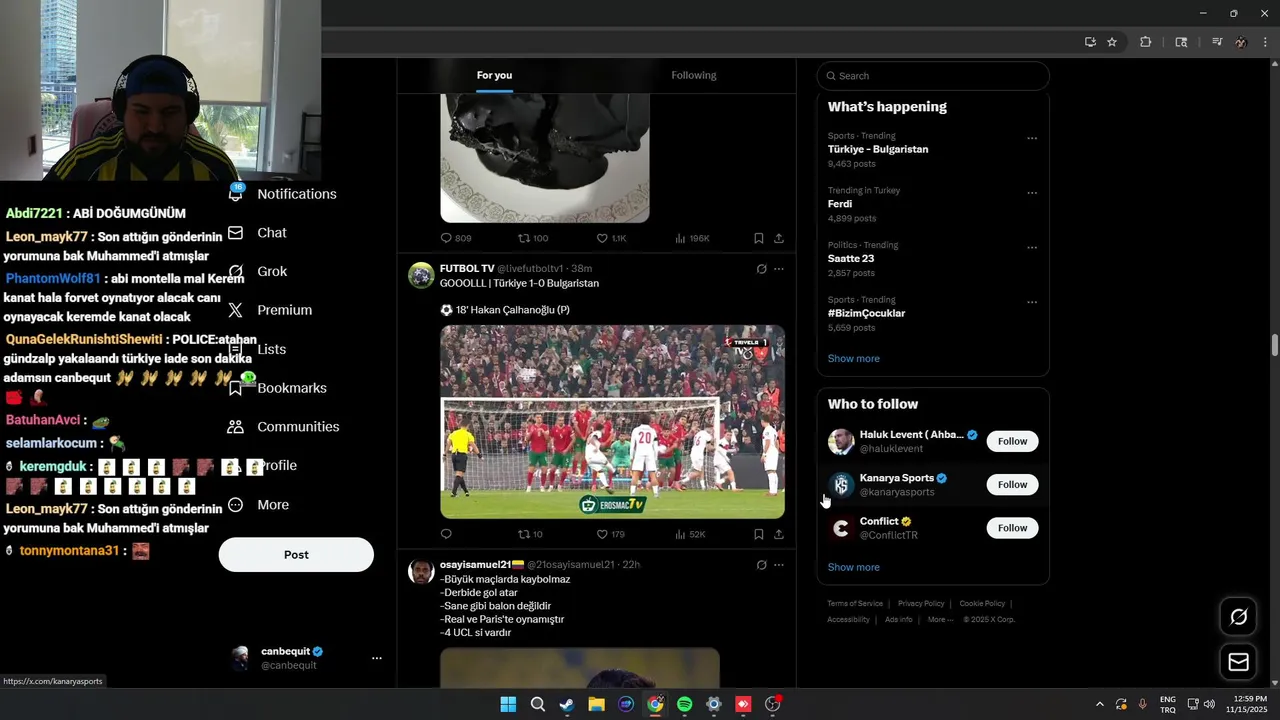
Task: Like the post with 1.1K likes
Action: 611,238
